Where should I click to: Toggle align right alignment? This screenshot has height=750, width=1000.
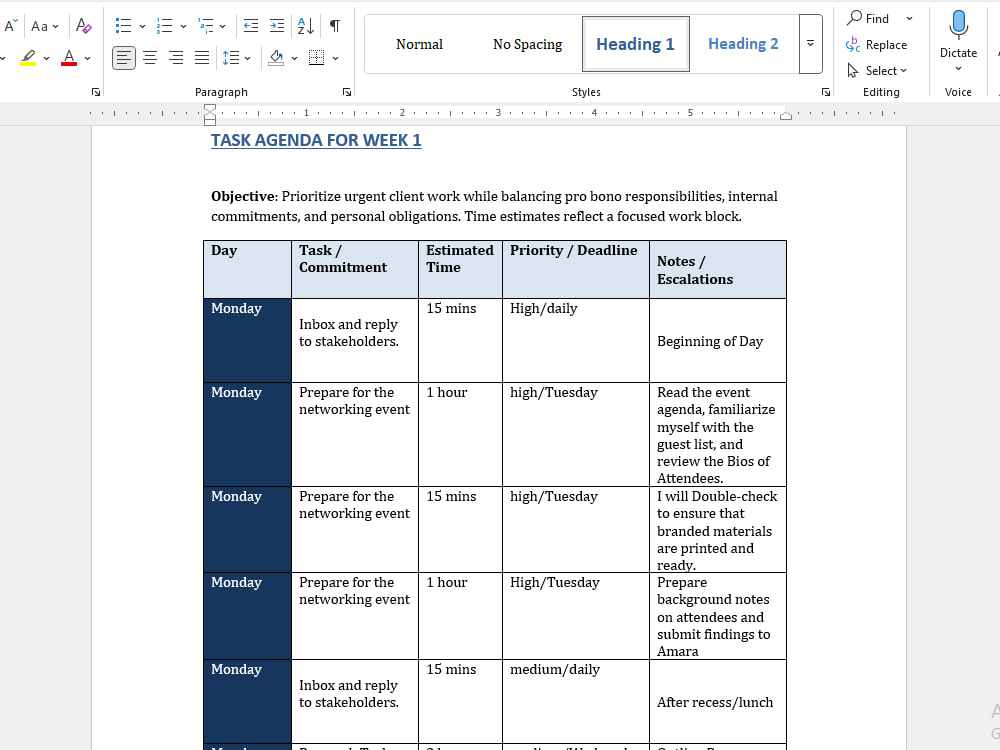tap(175, 58)
